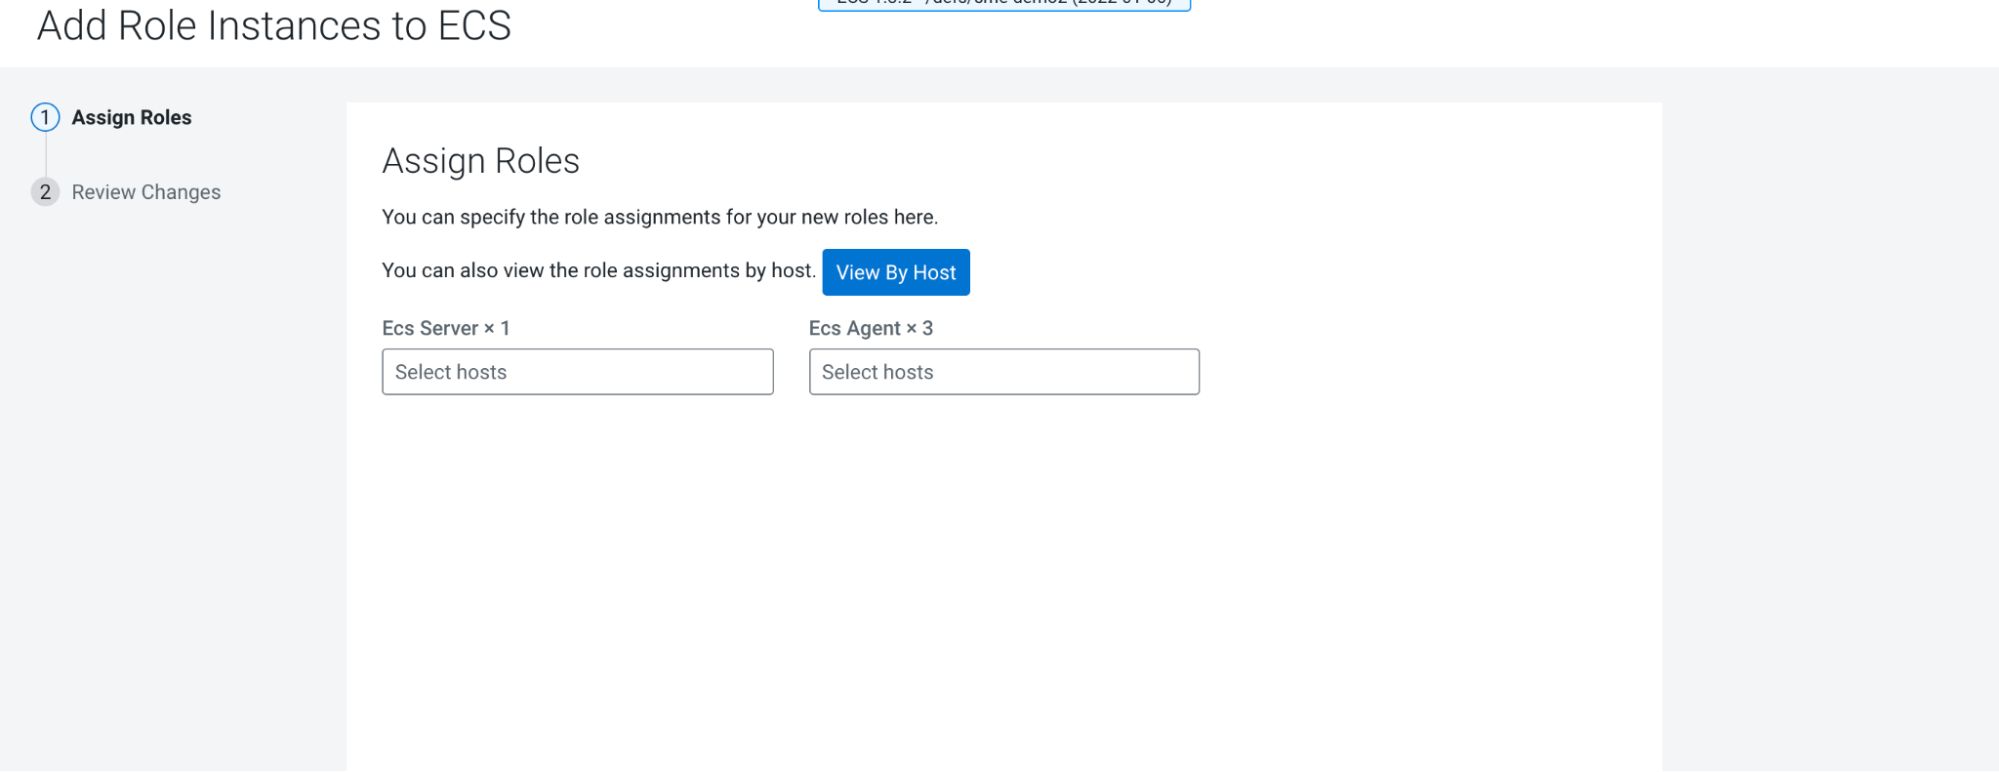Image resolution: width=1999 pixels, height=772 pixels.
Task: Click the 'view role assignments by host' text
Action: click(x=598, y=271)
